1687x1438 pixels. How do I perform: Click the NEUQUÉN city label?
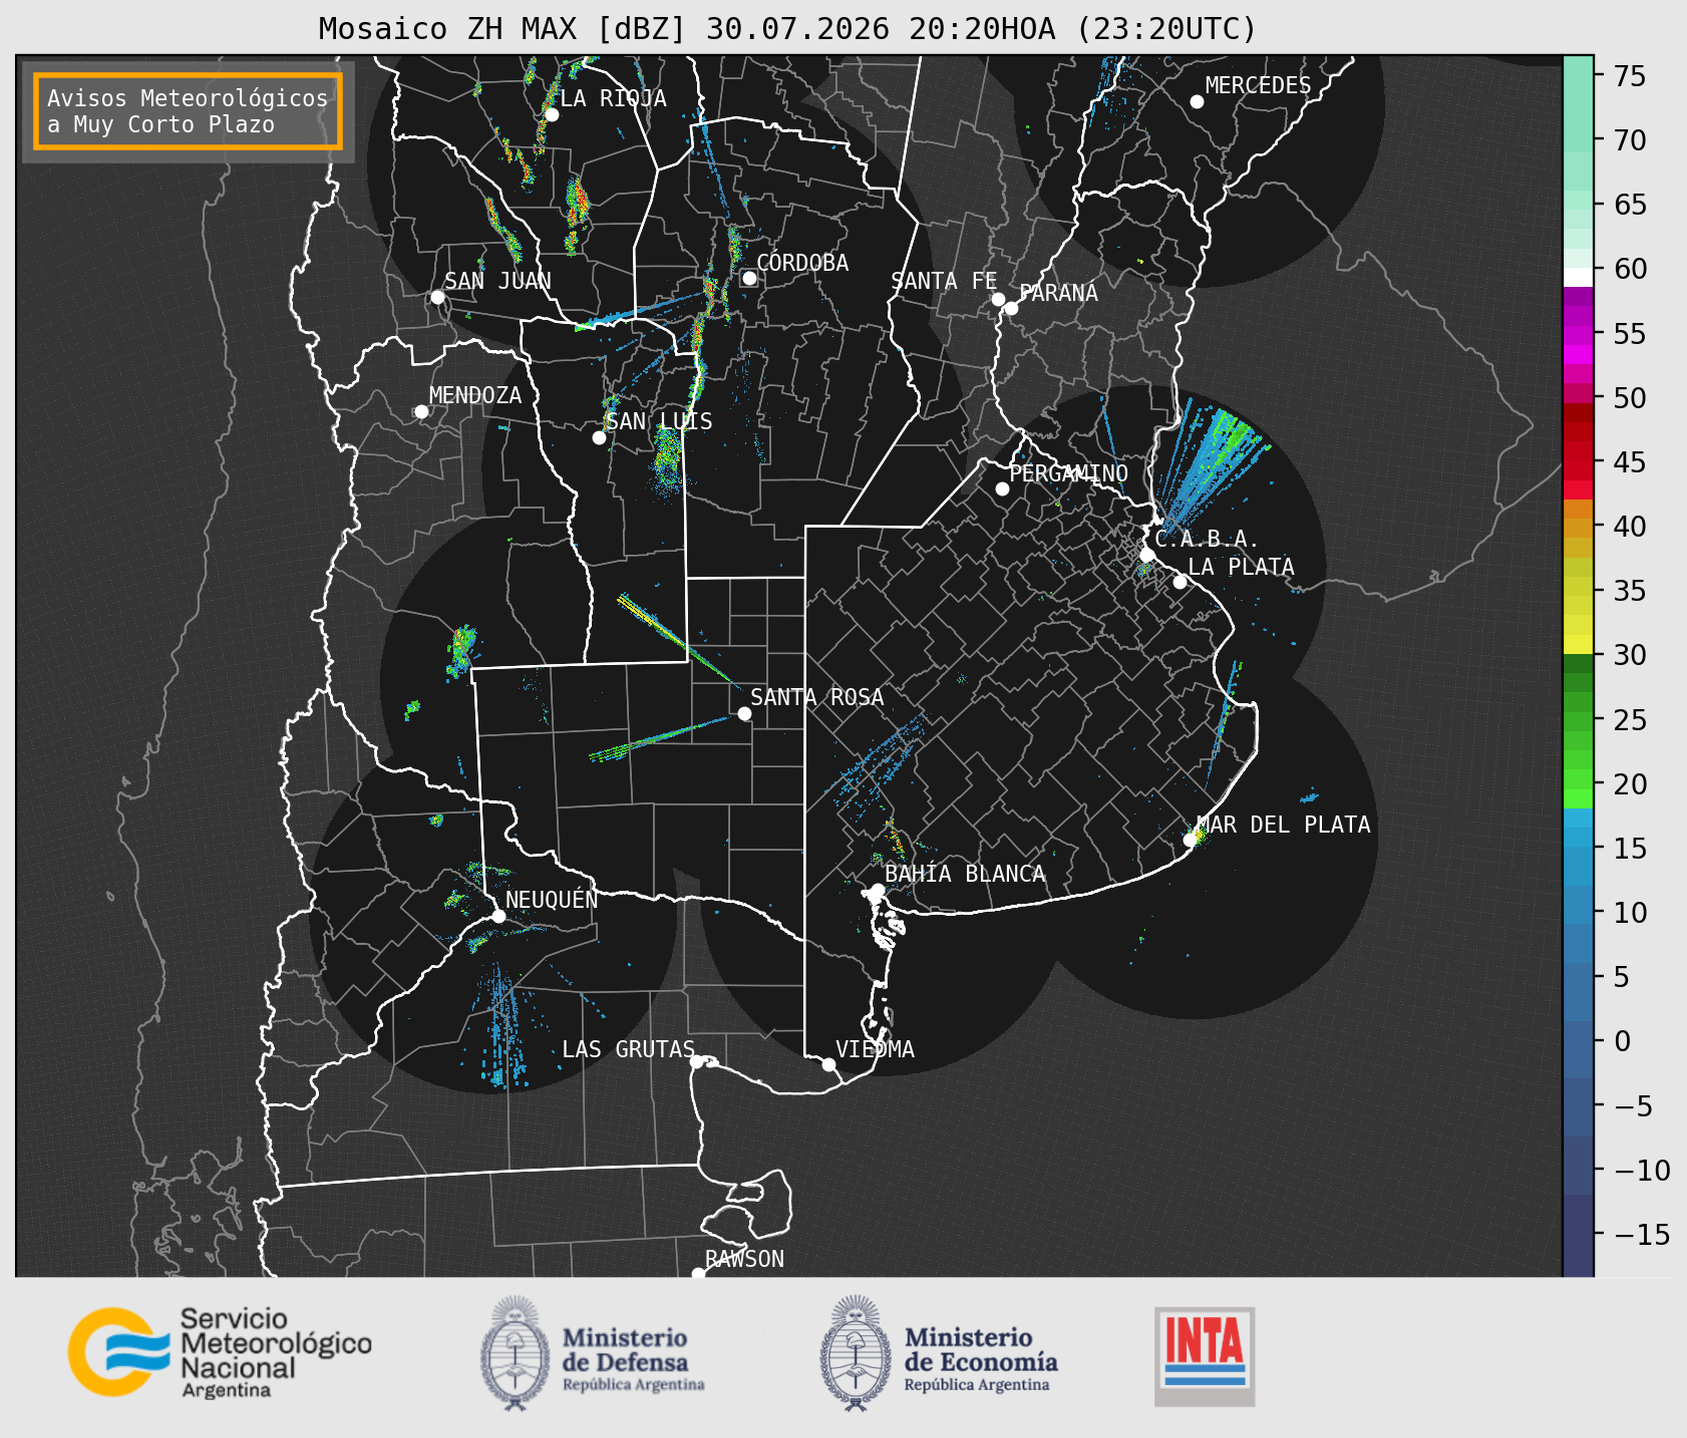552,899
